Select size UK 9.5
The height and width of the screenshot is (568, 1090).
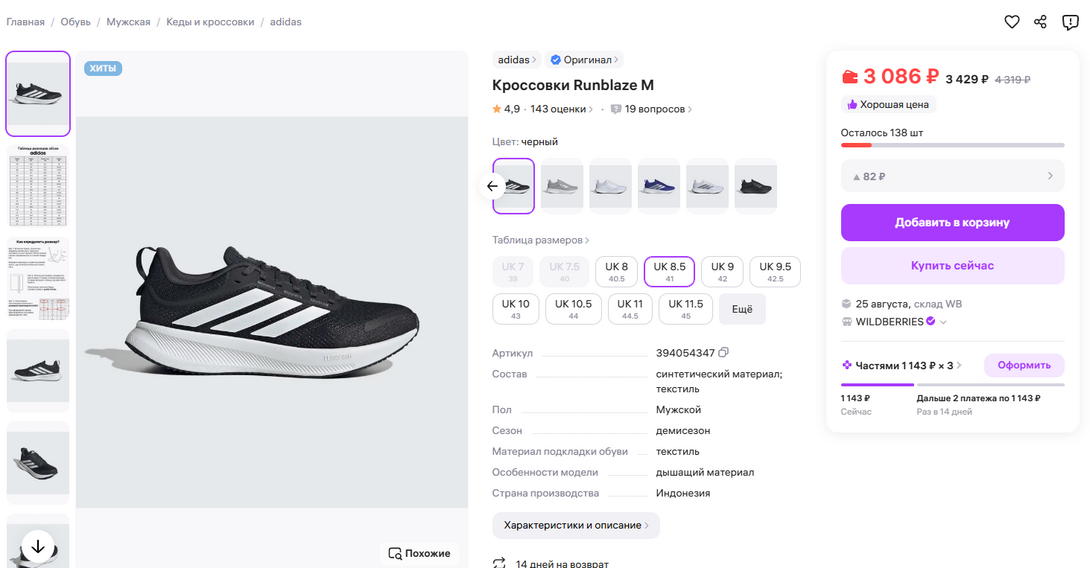pyautogui.click(x=775, y=272)
